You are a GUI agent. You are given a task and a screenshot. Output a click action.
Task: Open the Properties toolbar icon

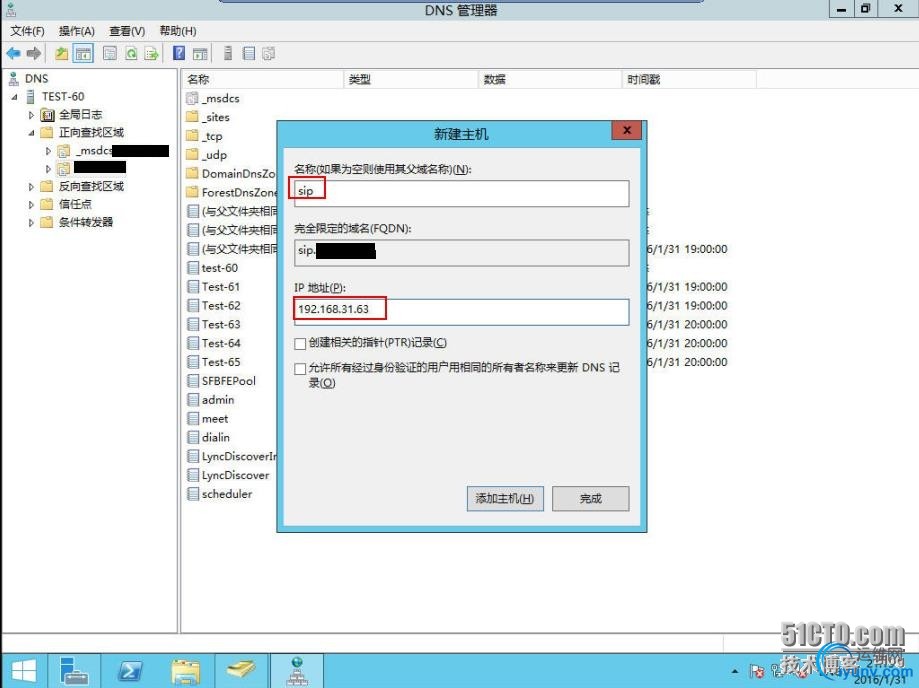[x=110, y=54]
